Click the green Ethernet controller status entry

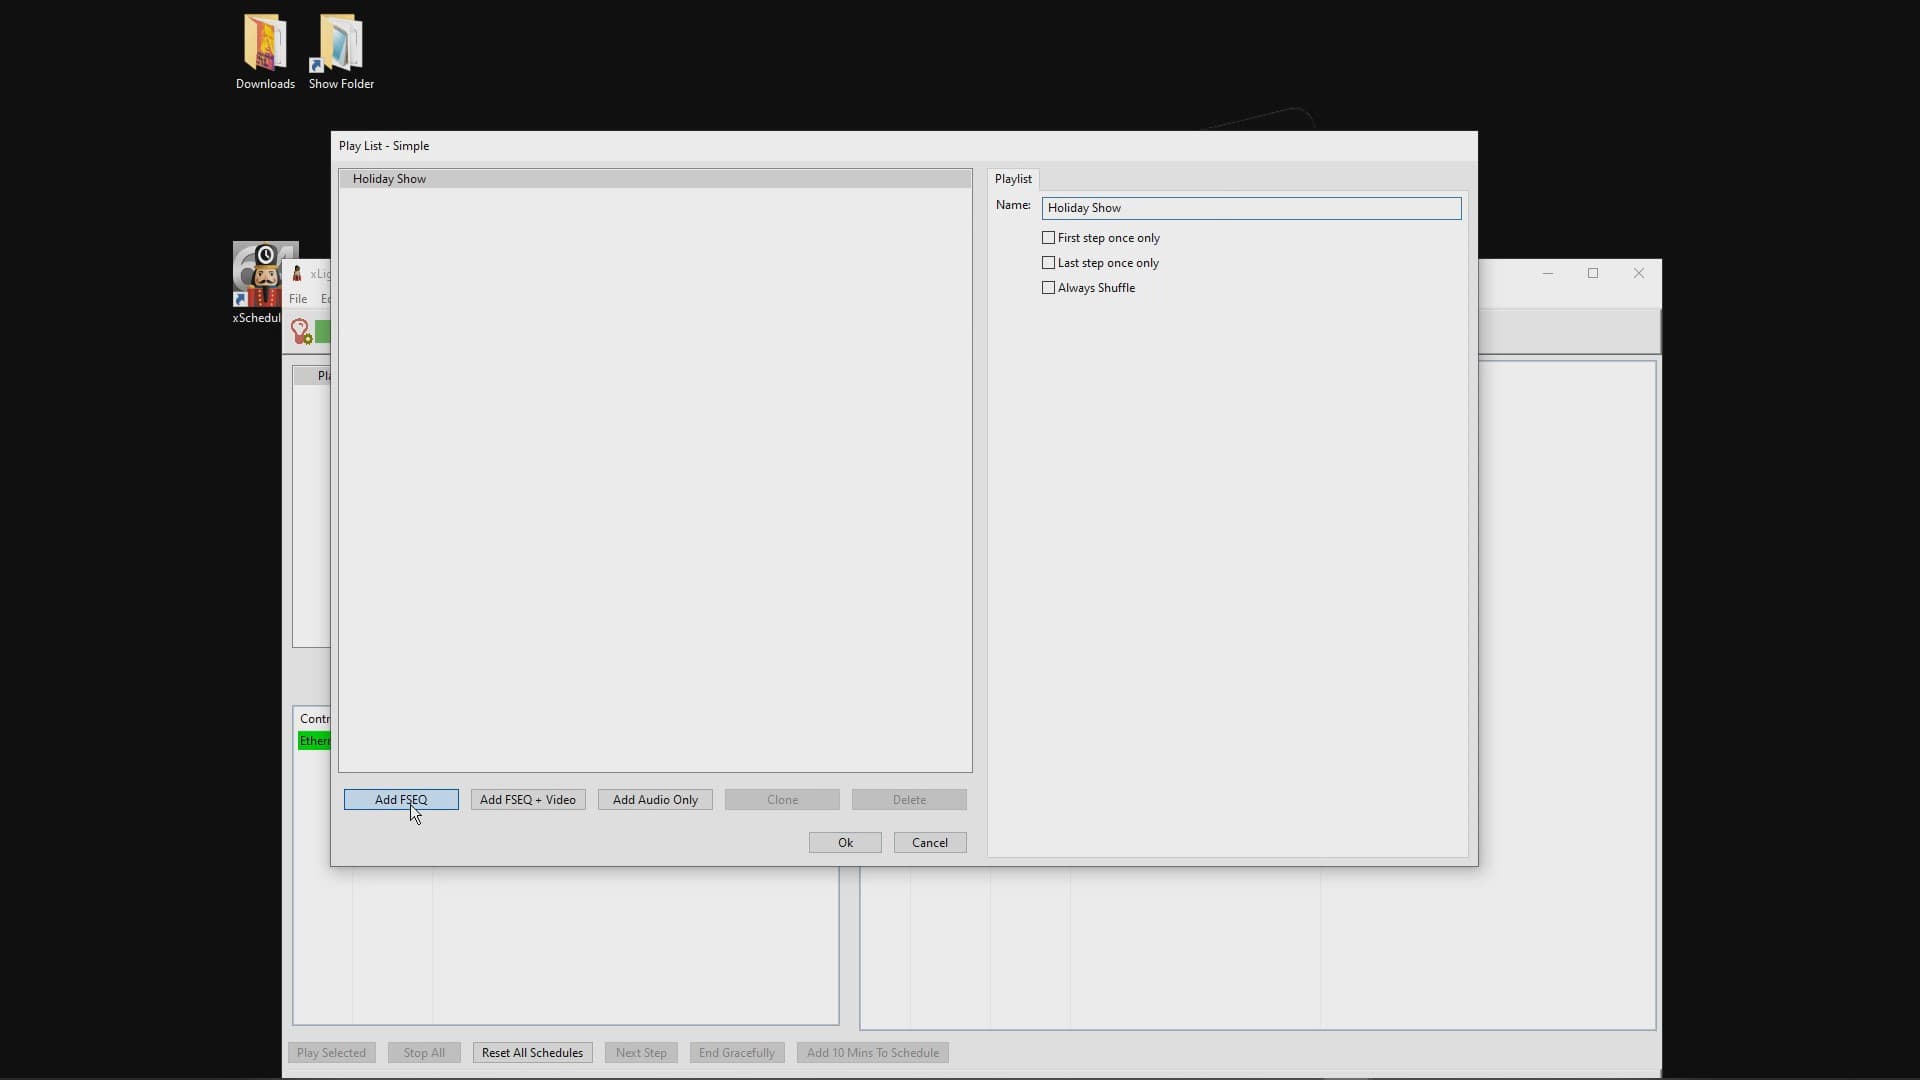pos(314,741)
